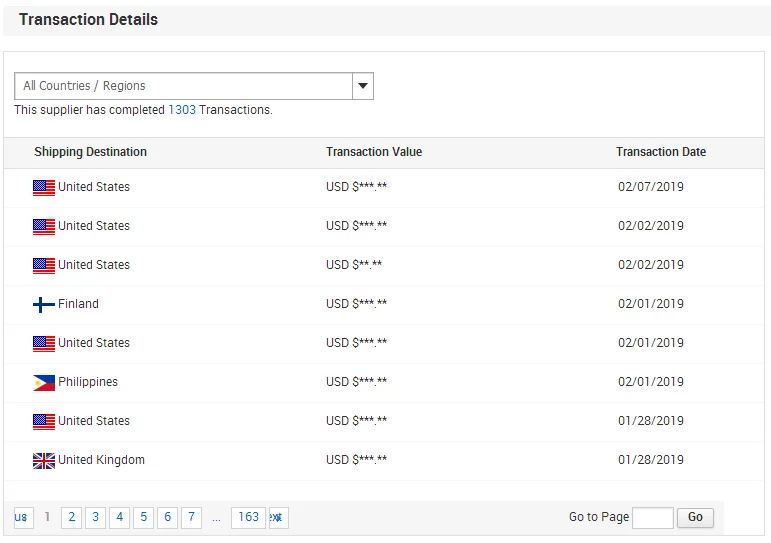
Task: Click the Philippines flag icon
Action: [x=44, y=383]
